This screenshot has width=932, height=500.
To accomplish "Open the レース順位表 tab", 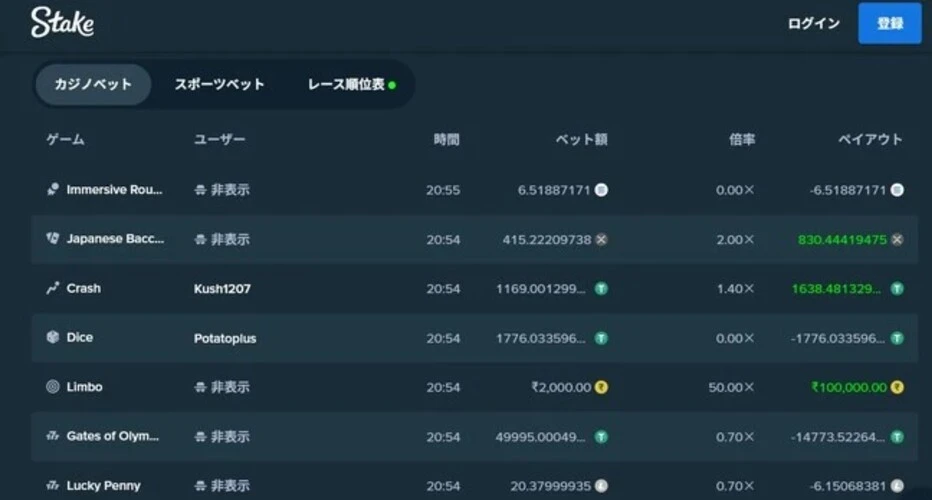I will pyautogui.click(x=351, y=84).
